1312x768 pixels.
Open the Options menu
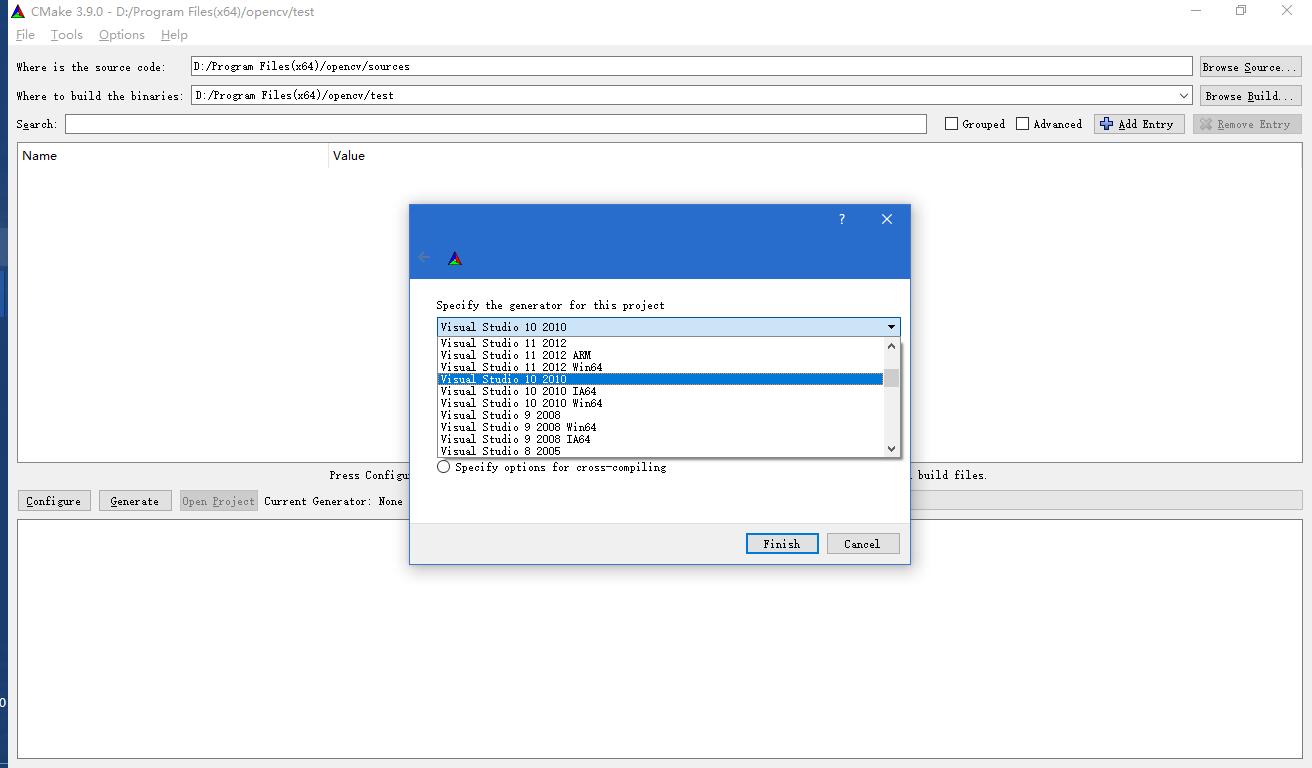pyautogui.click(x=122, y=34)
